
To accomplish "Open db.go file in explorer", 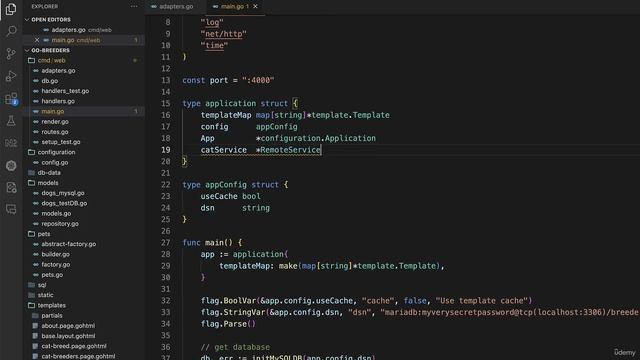I will [x=49, y=81].
